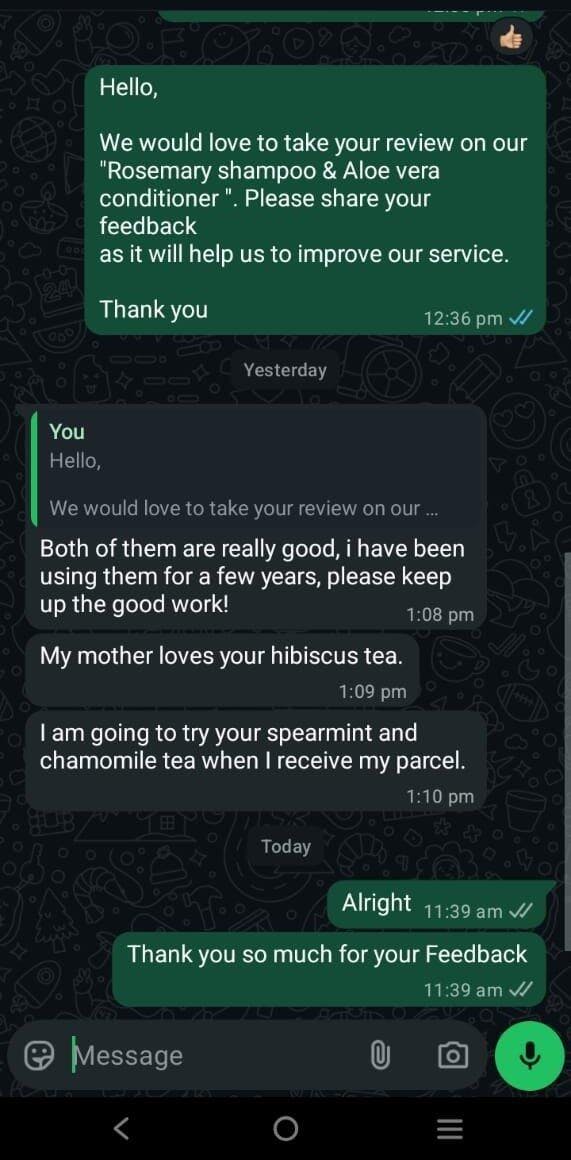Viewport: 571px width, 1160px height.
Task: Tap the thumbs up reaction emoji
Action: coord(511,37)
